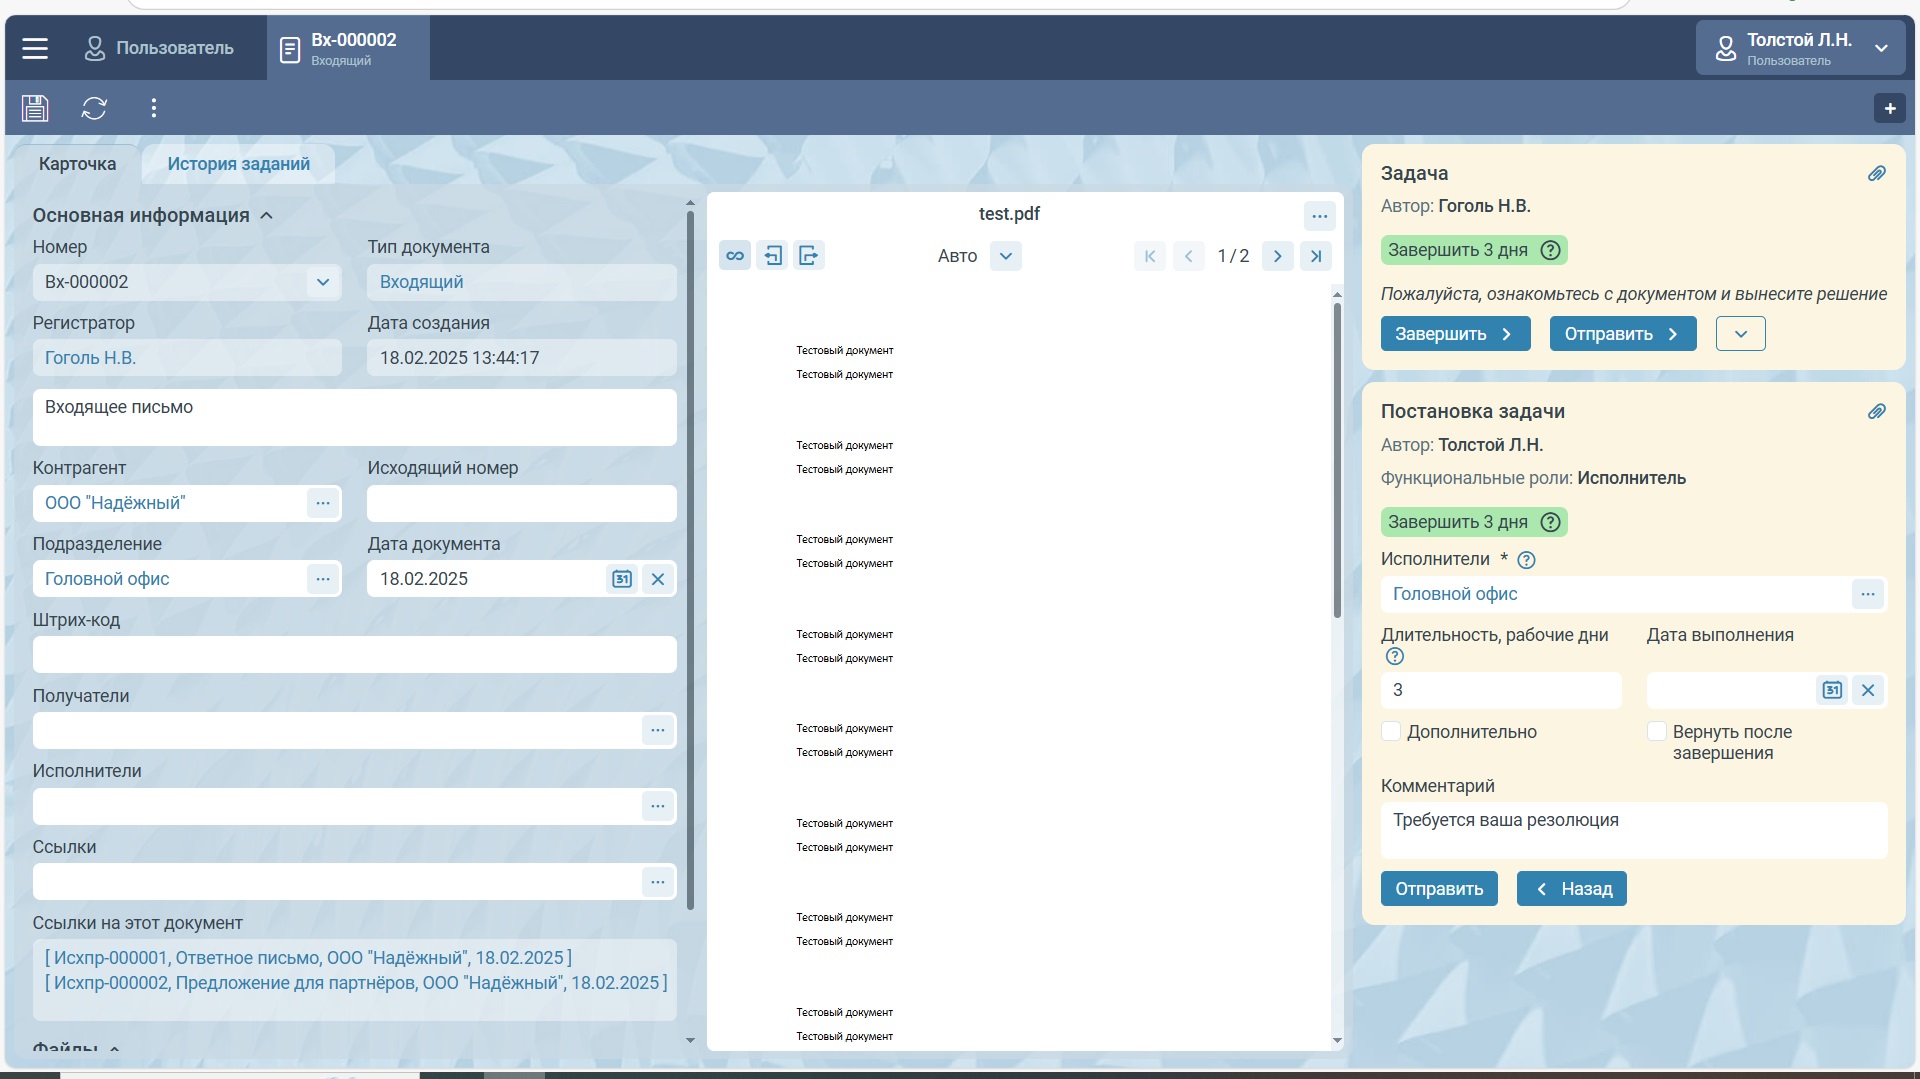Clear the Дата выполнения field
Viewport: 1920px width, 1079px height.
(1867, 690)
